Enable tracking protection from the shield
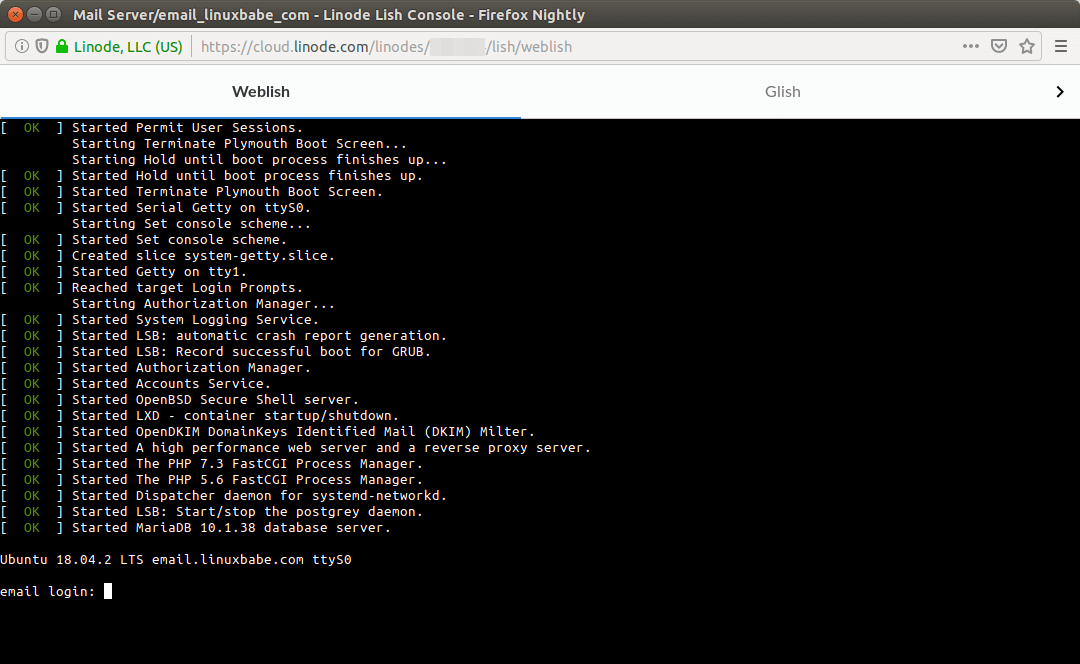This screenshot has width=1080, height=664. 42,46
